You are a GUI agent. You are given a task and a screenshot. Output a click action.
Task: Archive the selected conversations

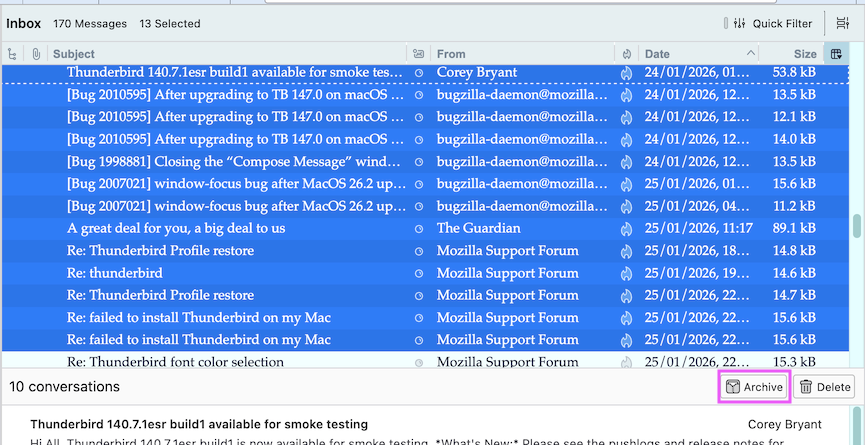coord(755,387)
